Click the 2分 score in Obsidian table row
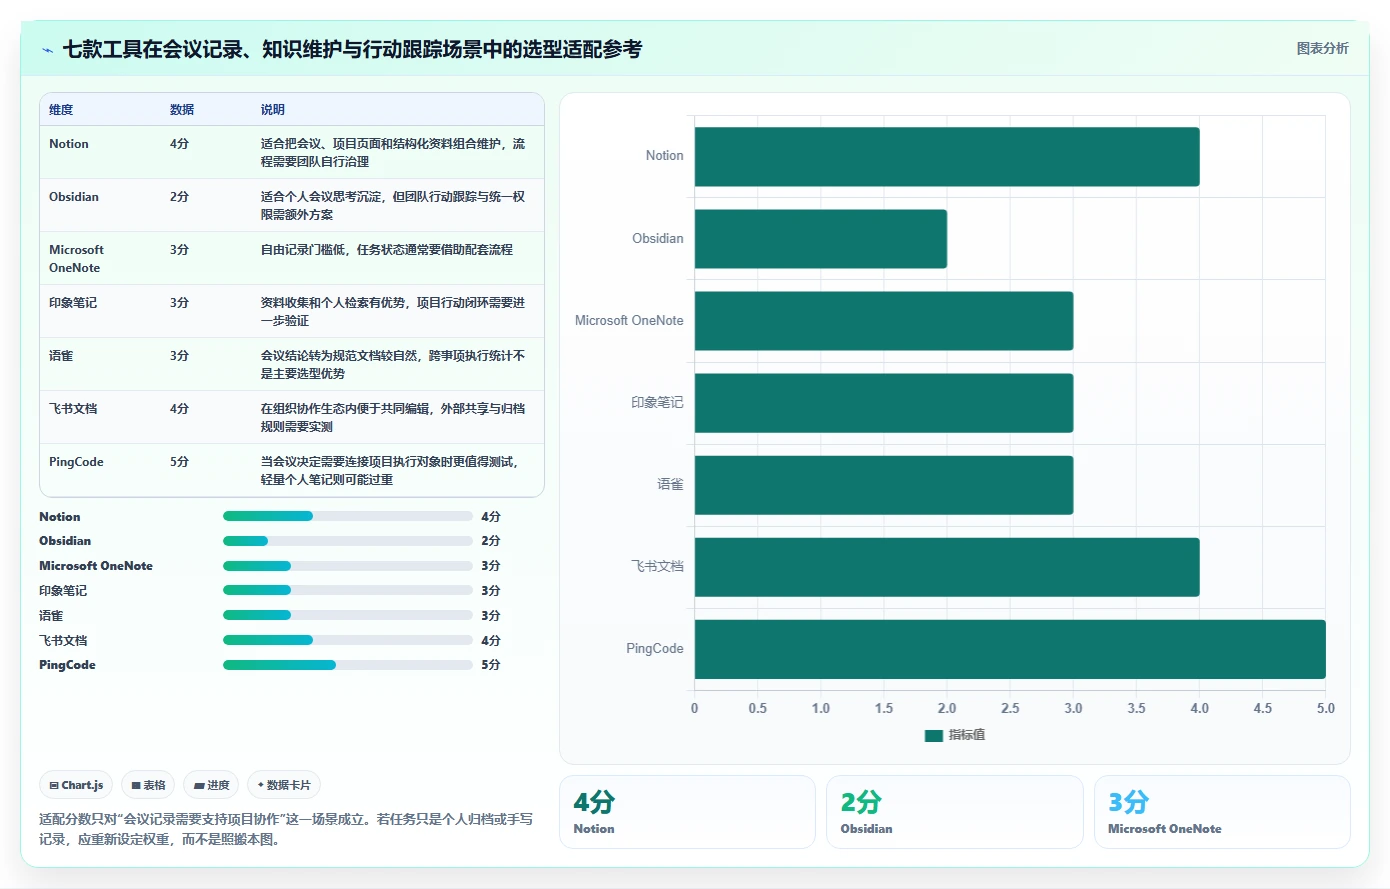This screenshot has height=889, width=1390. tap(179, 197)
